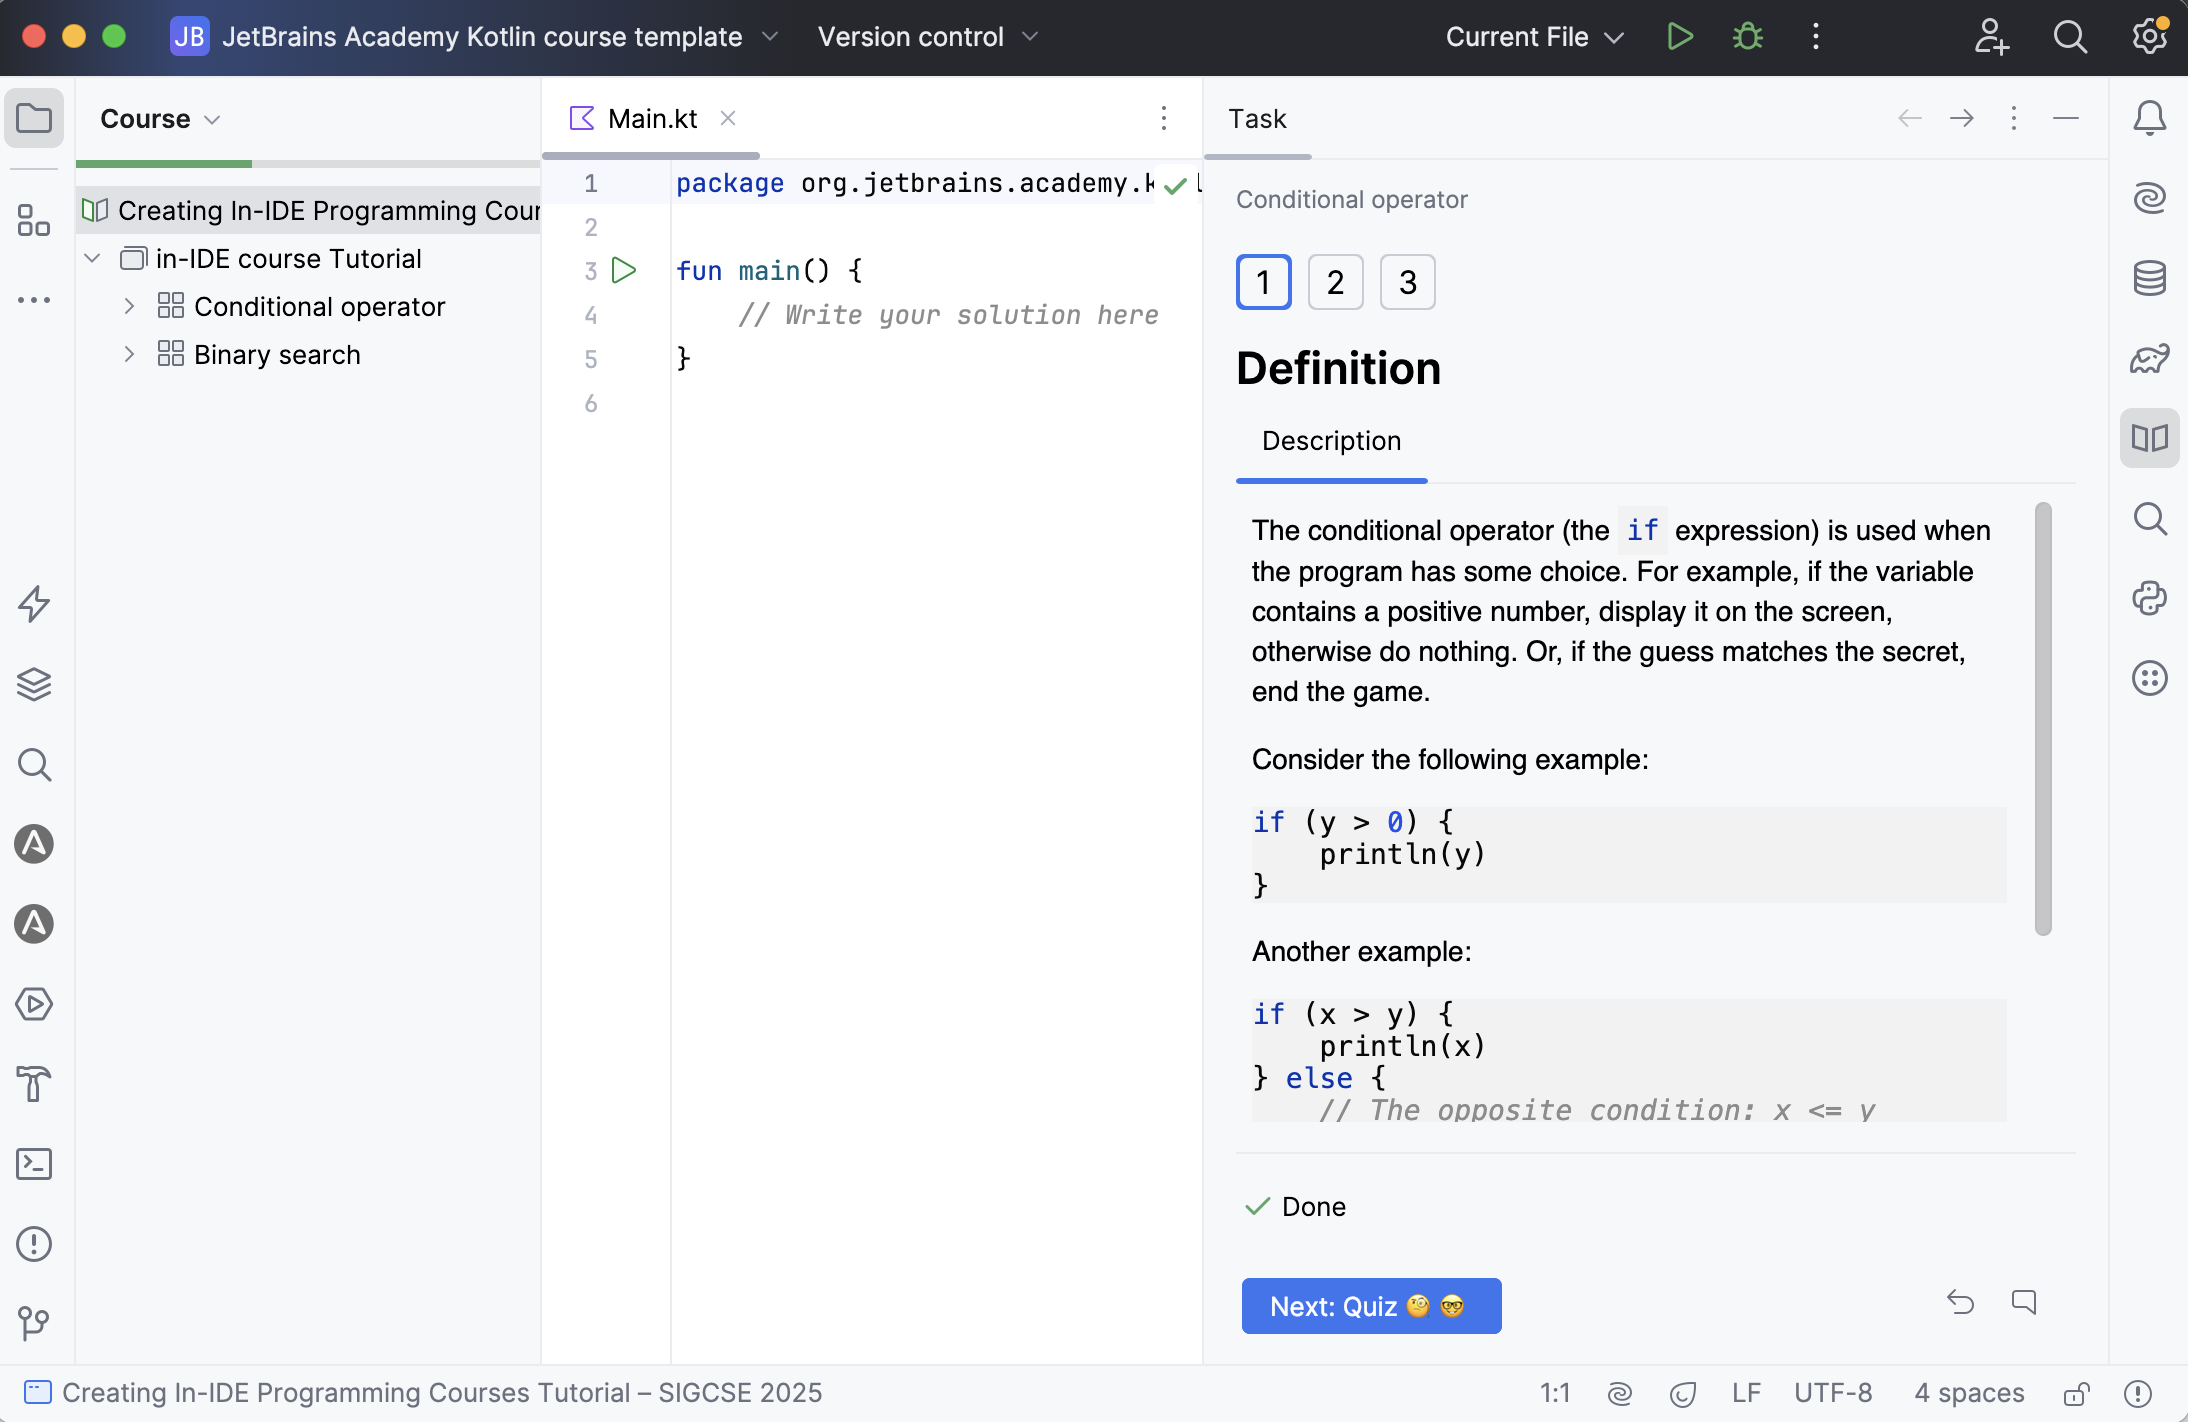Screen dimensions: 2188x1422
Task: Open the Terminal tool window
Action: [x=34, y=1164]
